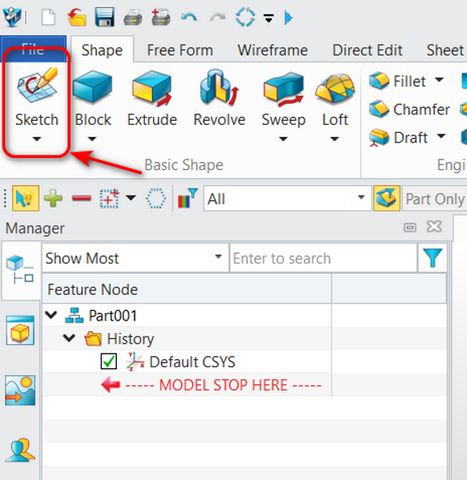
Task: Click the Extrude tool icon
Action: 152,88
